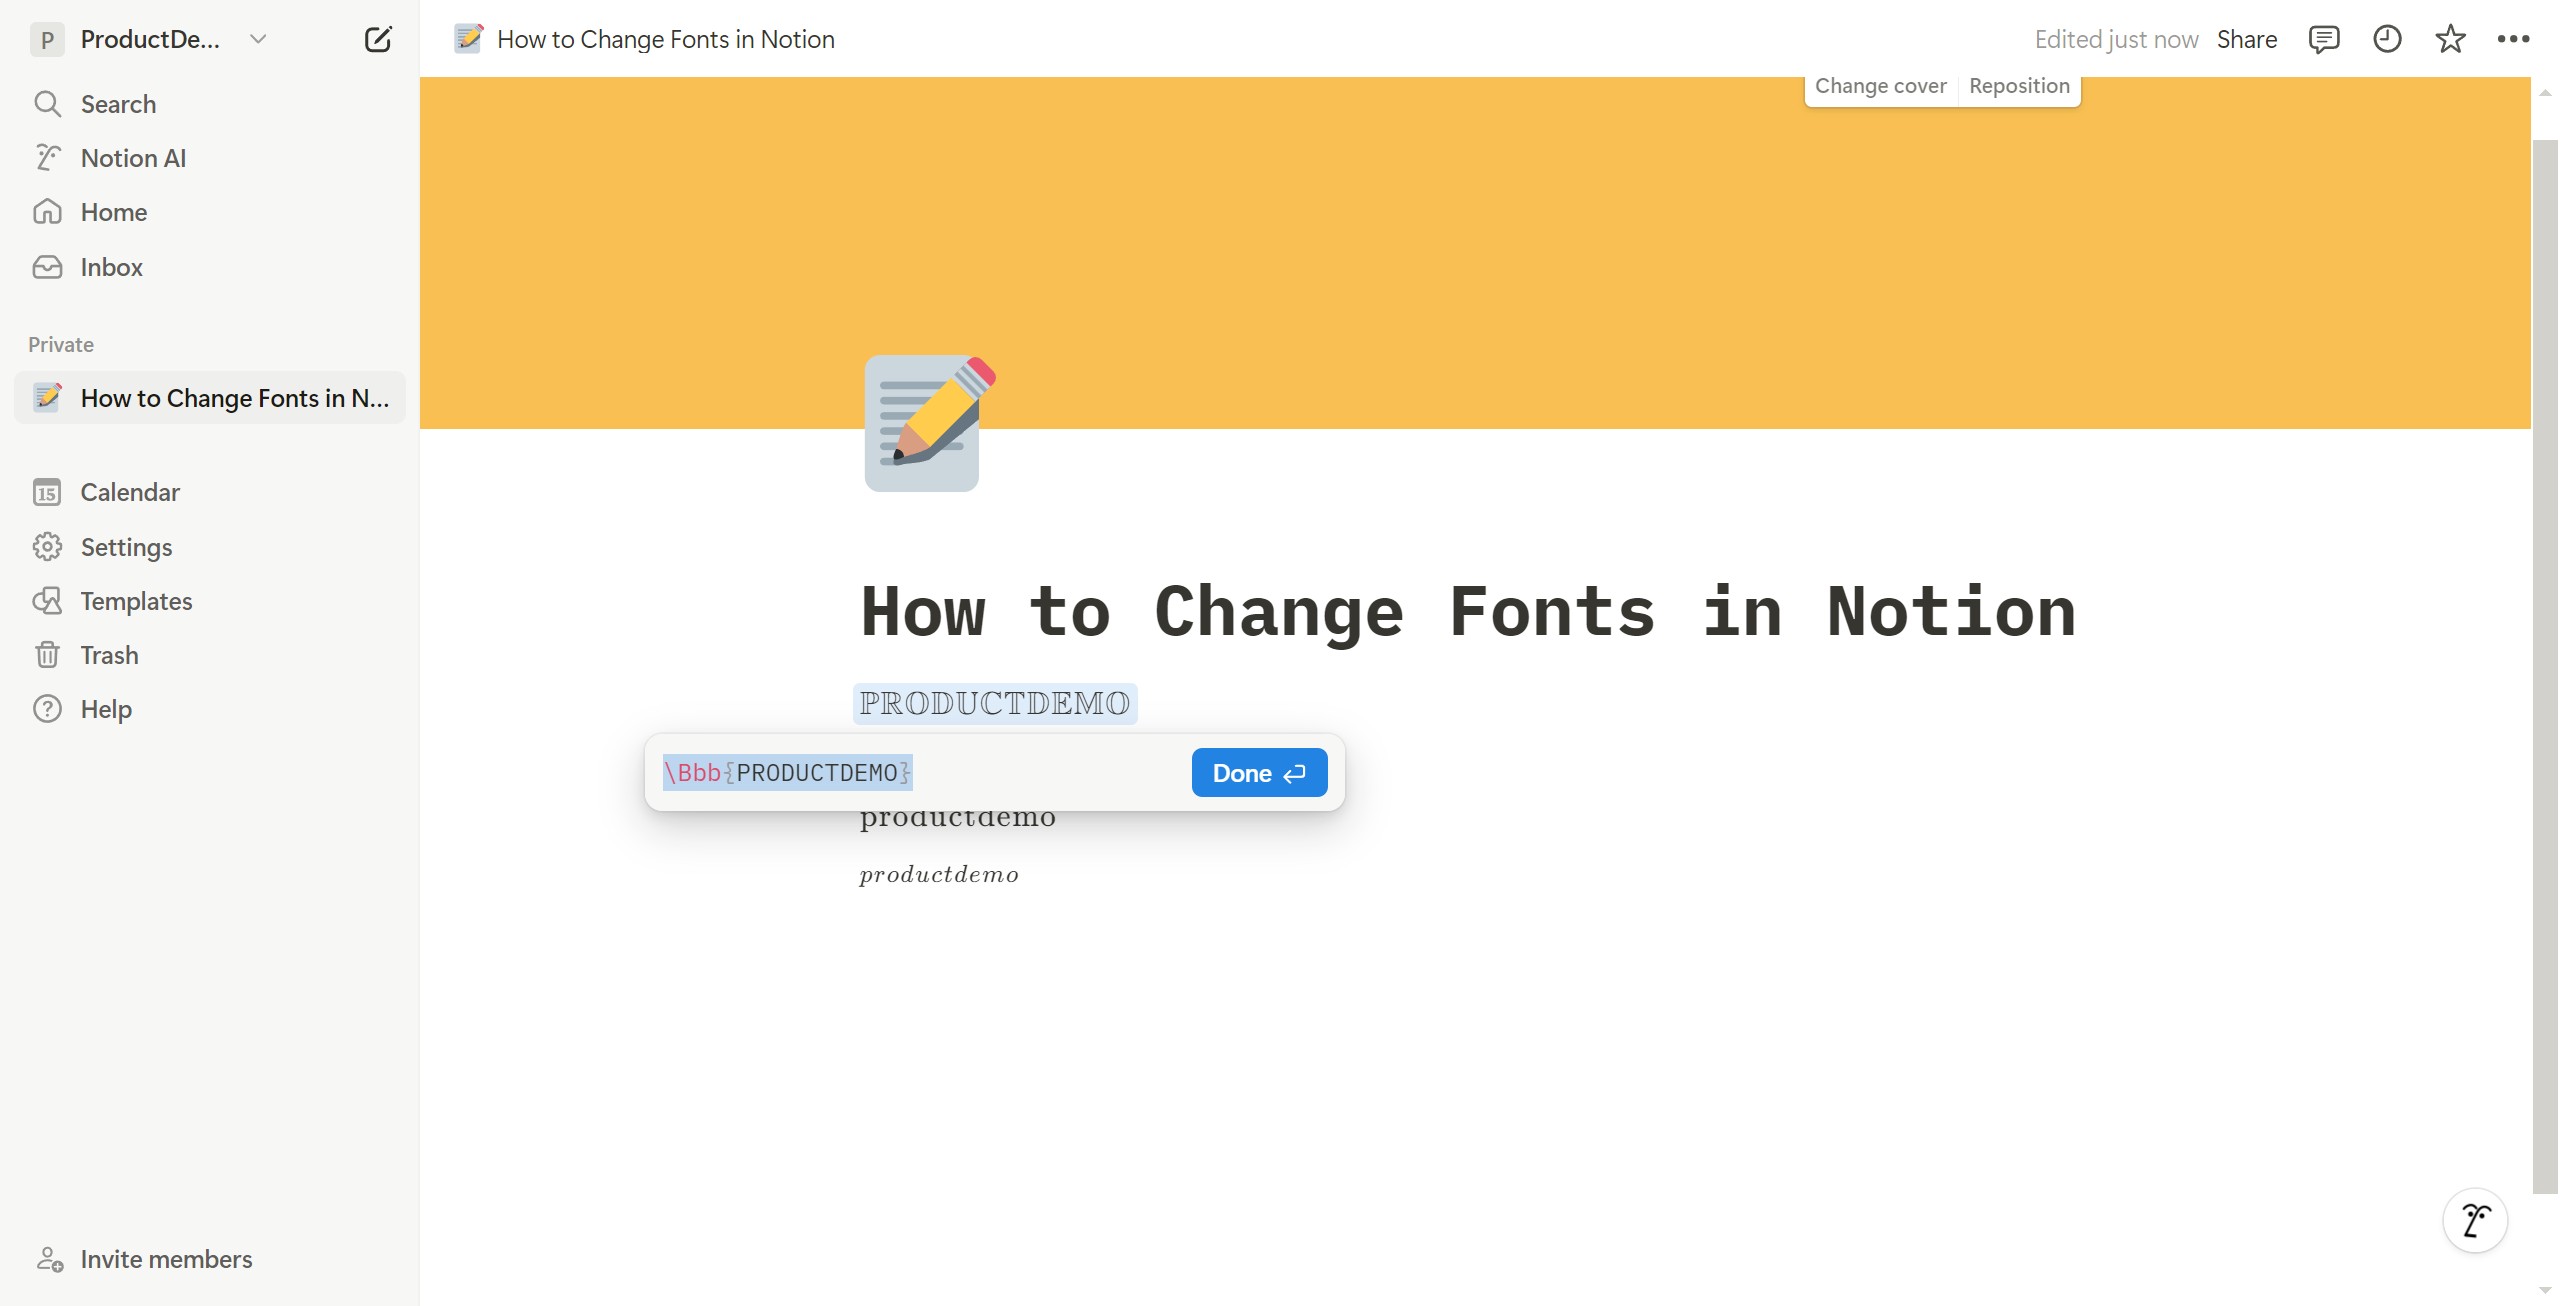Click the \Bbb{PRODUCTDEMO} equation input field
Screen dimensions: 2561x1306
(x=920, y=773)
